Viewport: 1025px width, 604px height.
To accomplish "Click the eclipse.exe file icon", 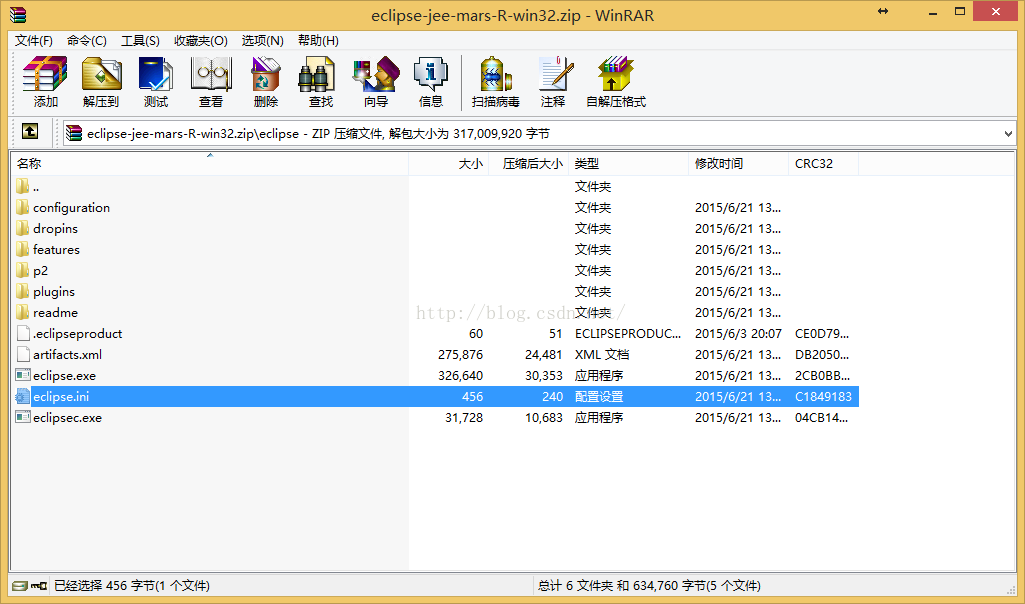I will click(x=23, y=375).
